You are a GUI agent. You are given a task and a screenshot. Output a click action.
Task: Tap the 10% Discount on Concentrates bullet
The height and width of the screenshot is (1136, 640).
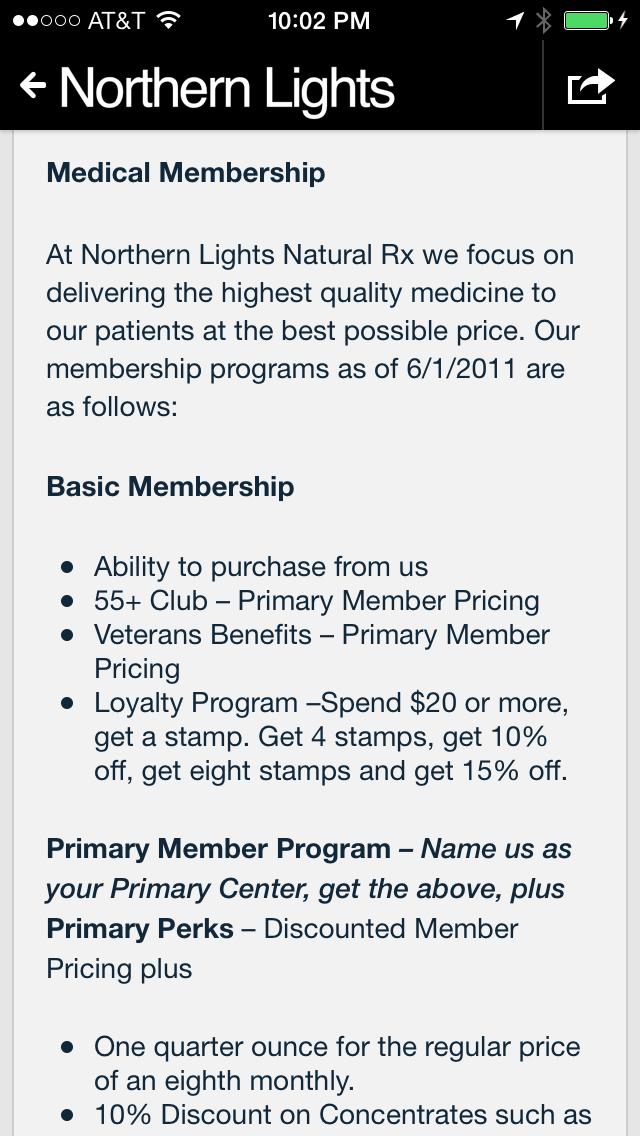pyautogui.click(x=342, y=1114)
